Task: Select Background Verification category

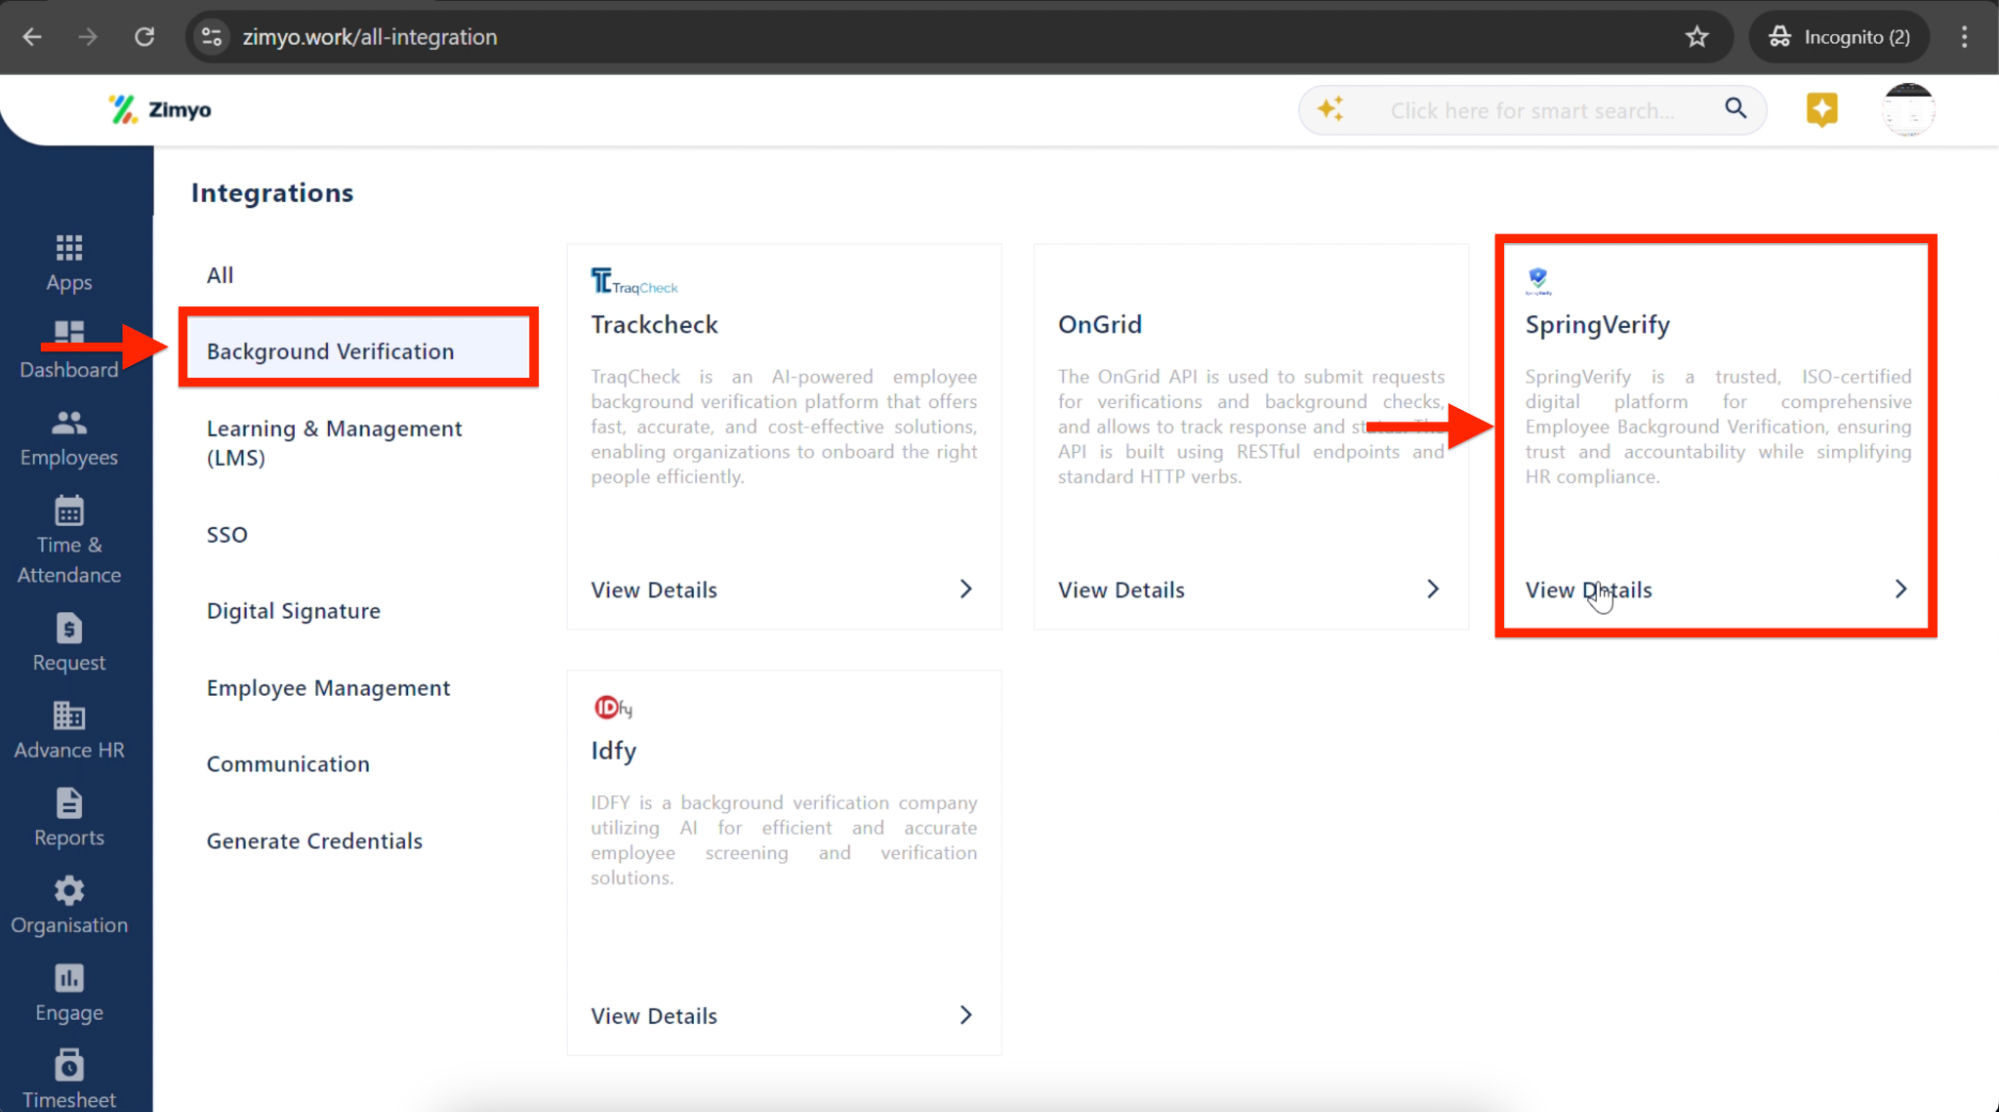Action: point(330,351)
